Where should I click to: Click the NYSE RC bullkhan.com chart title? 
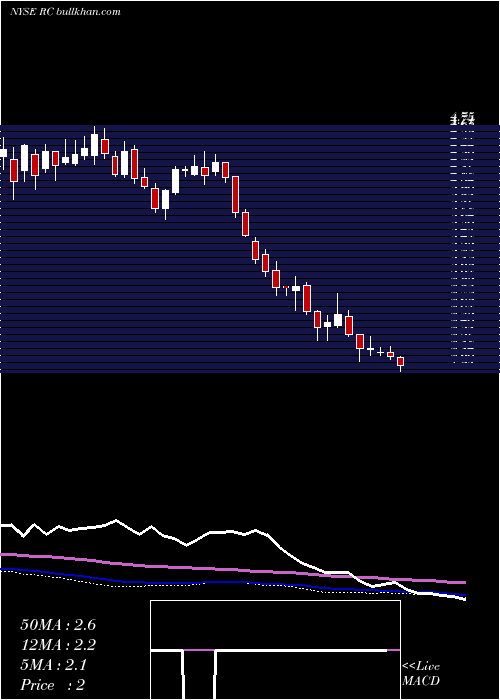pos(65,12)
